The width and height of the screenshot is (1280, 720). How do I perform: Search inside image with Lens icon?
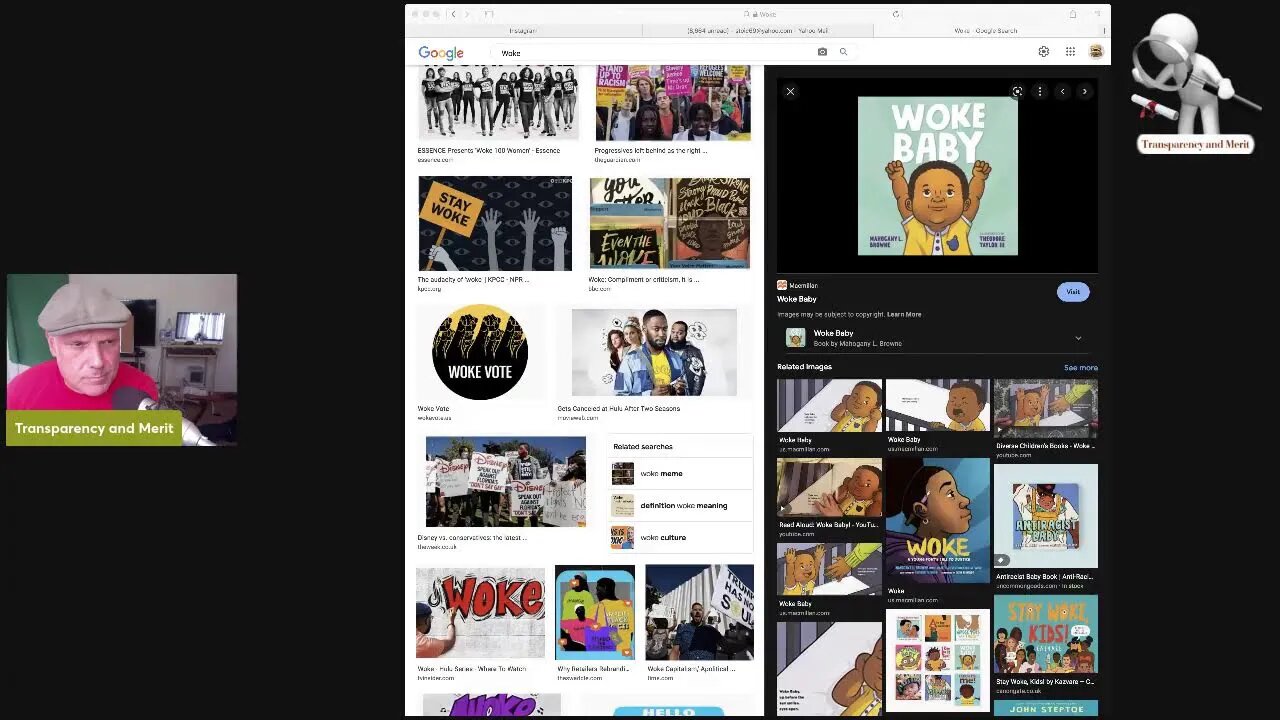(1017, 92)
